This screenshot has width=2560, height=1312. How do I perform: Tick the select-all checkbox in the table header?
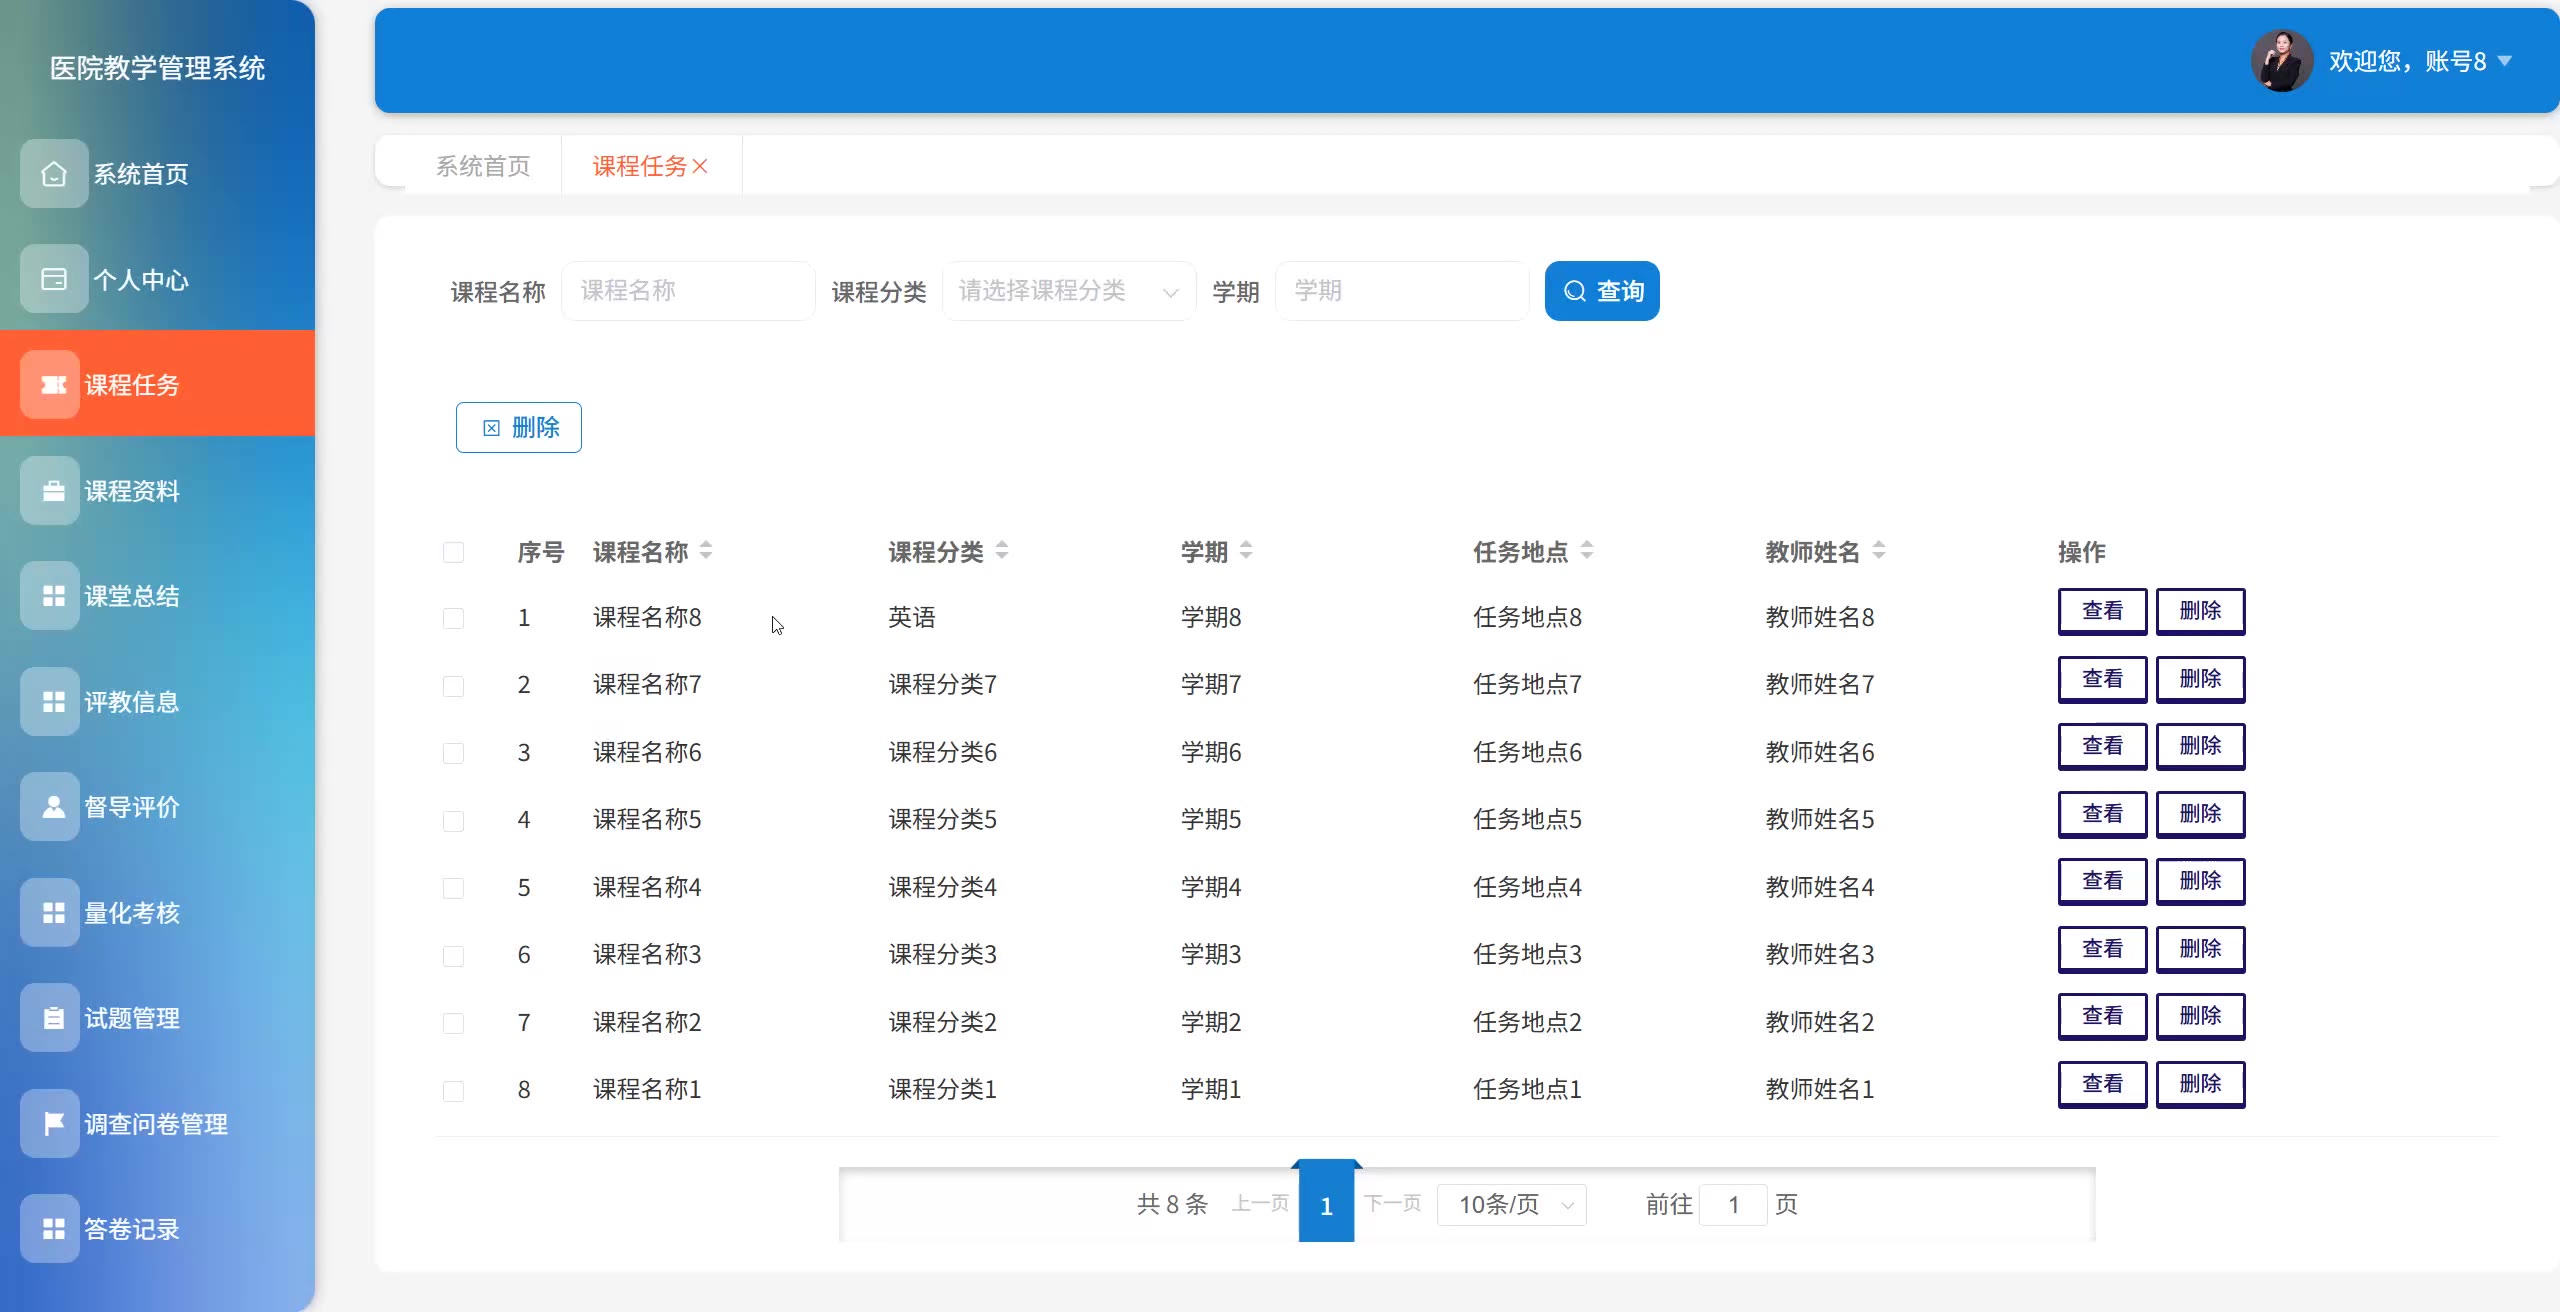[x=453, y=552]
